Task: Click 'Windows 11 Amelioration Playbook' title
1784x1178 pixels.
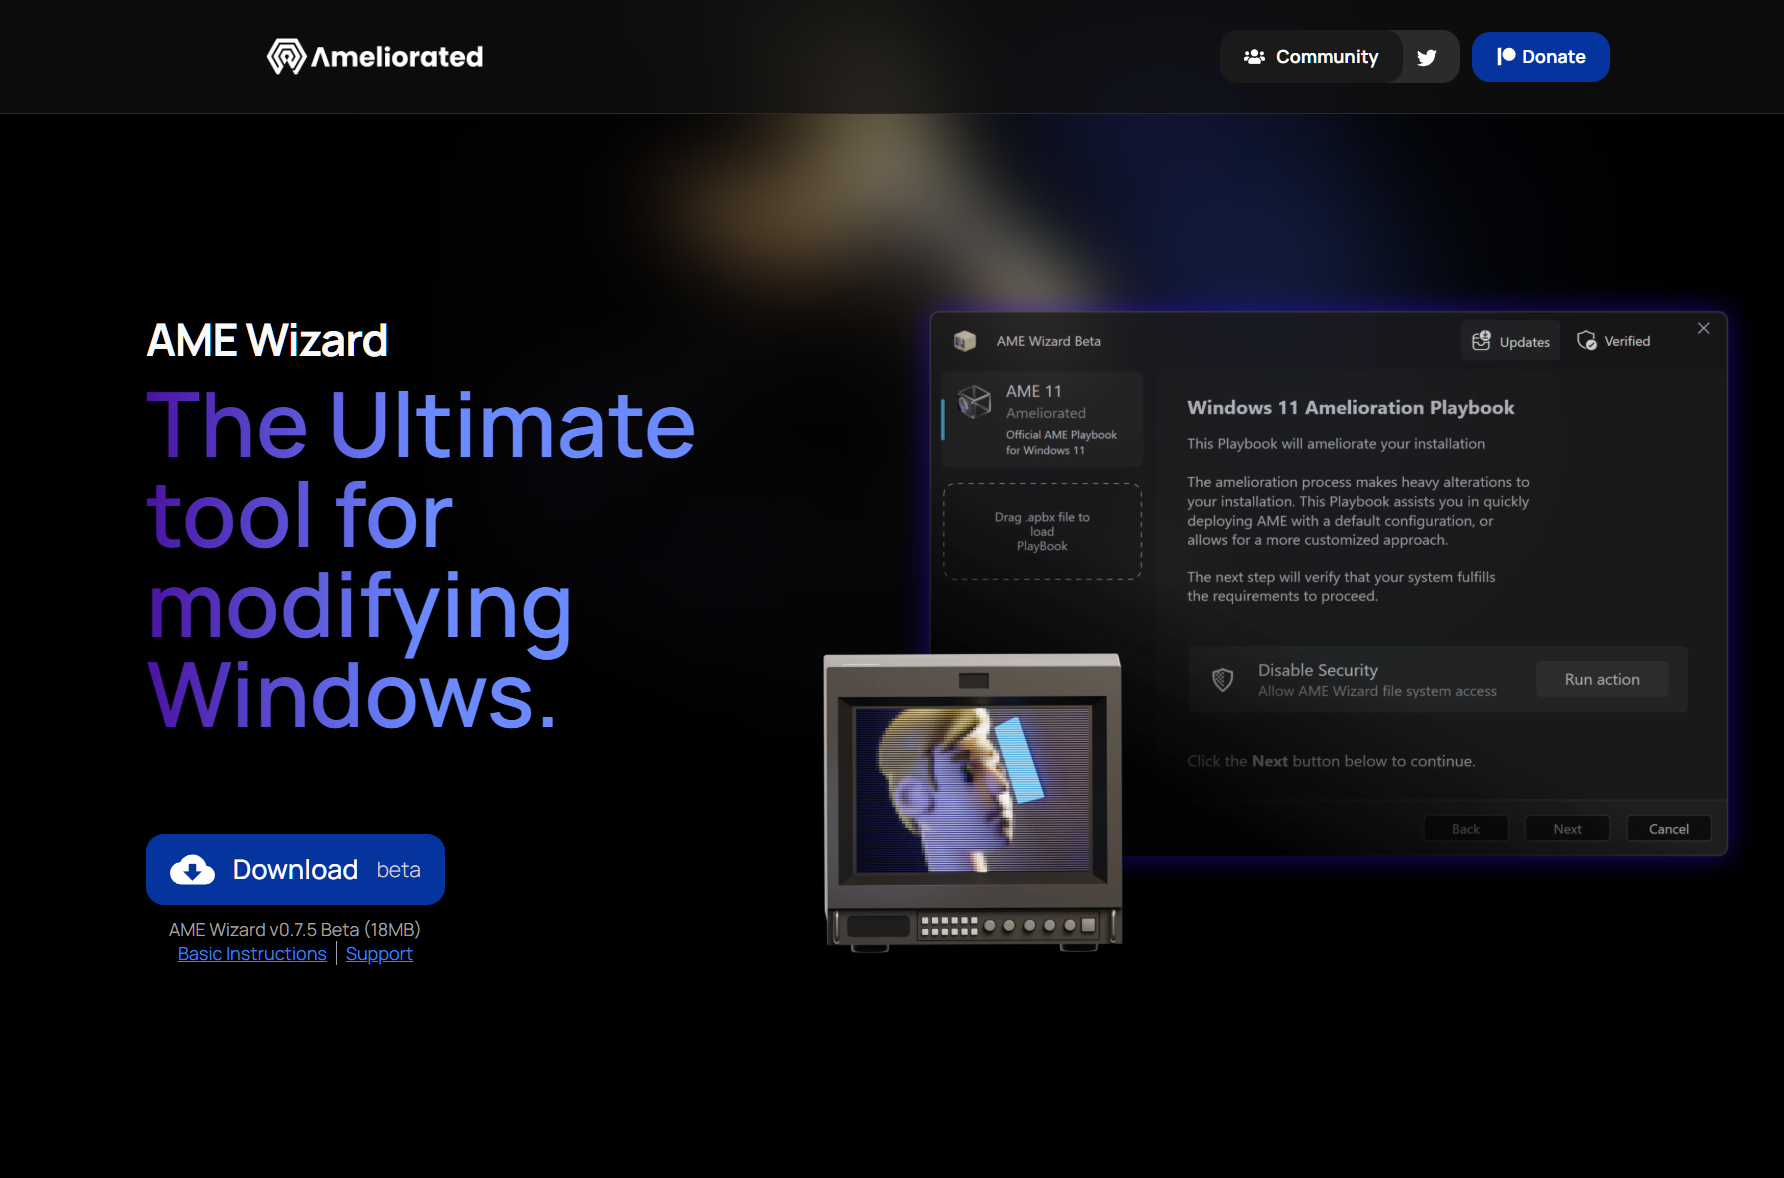Action: 1351,407
